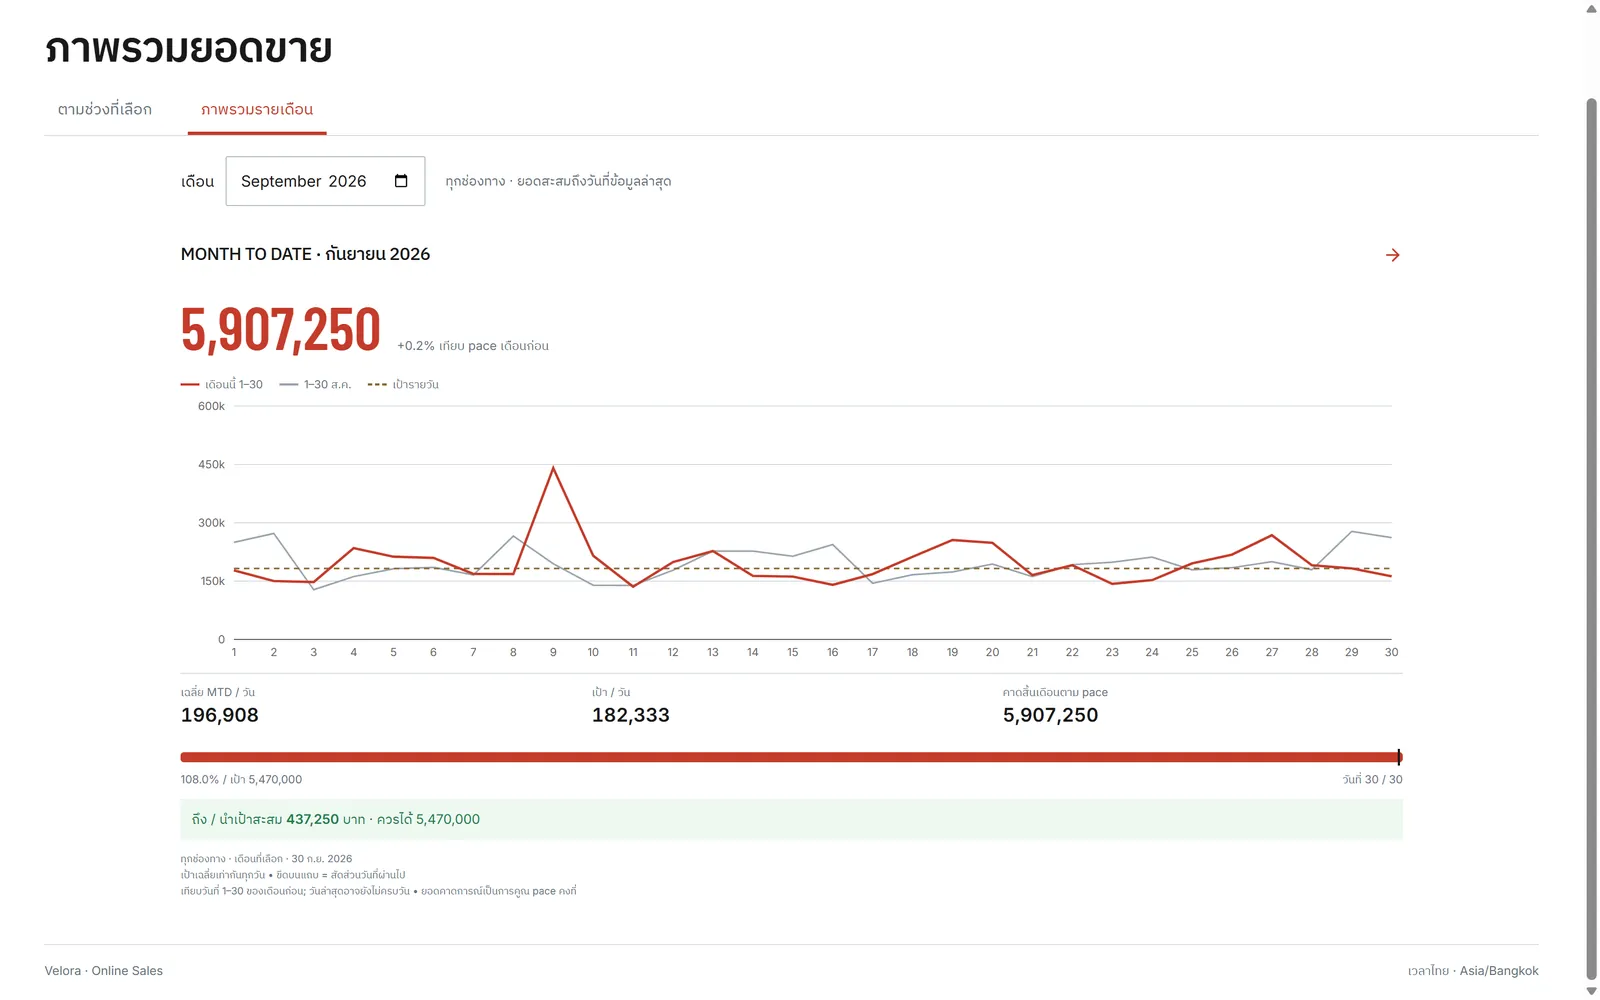Click the green 437,250 บาท status banner
The width and height of the screenshot is (1600, 1000).
pos(791,819)
